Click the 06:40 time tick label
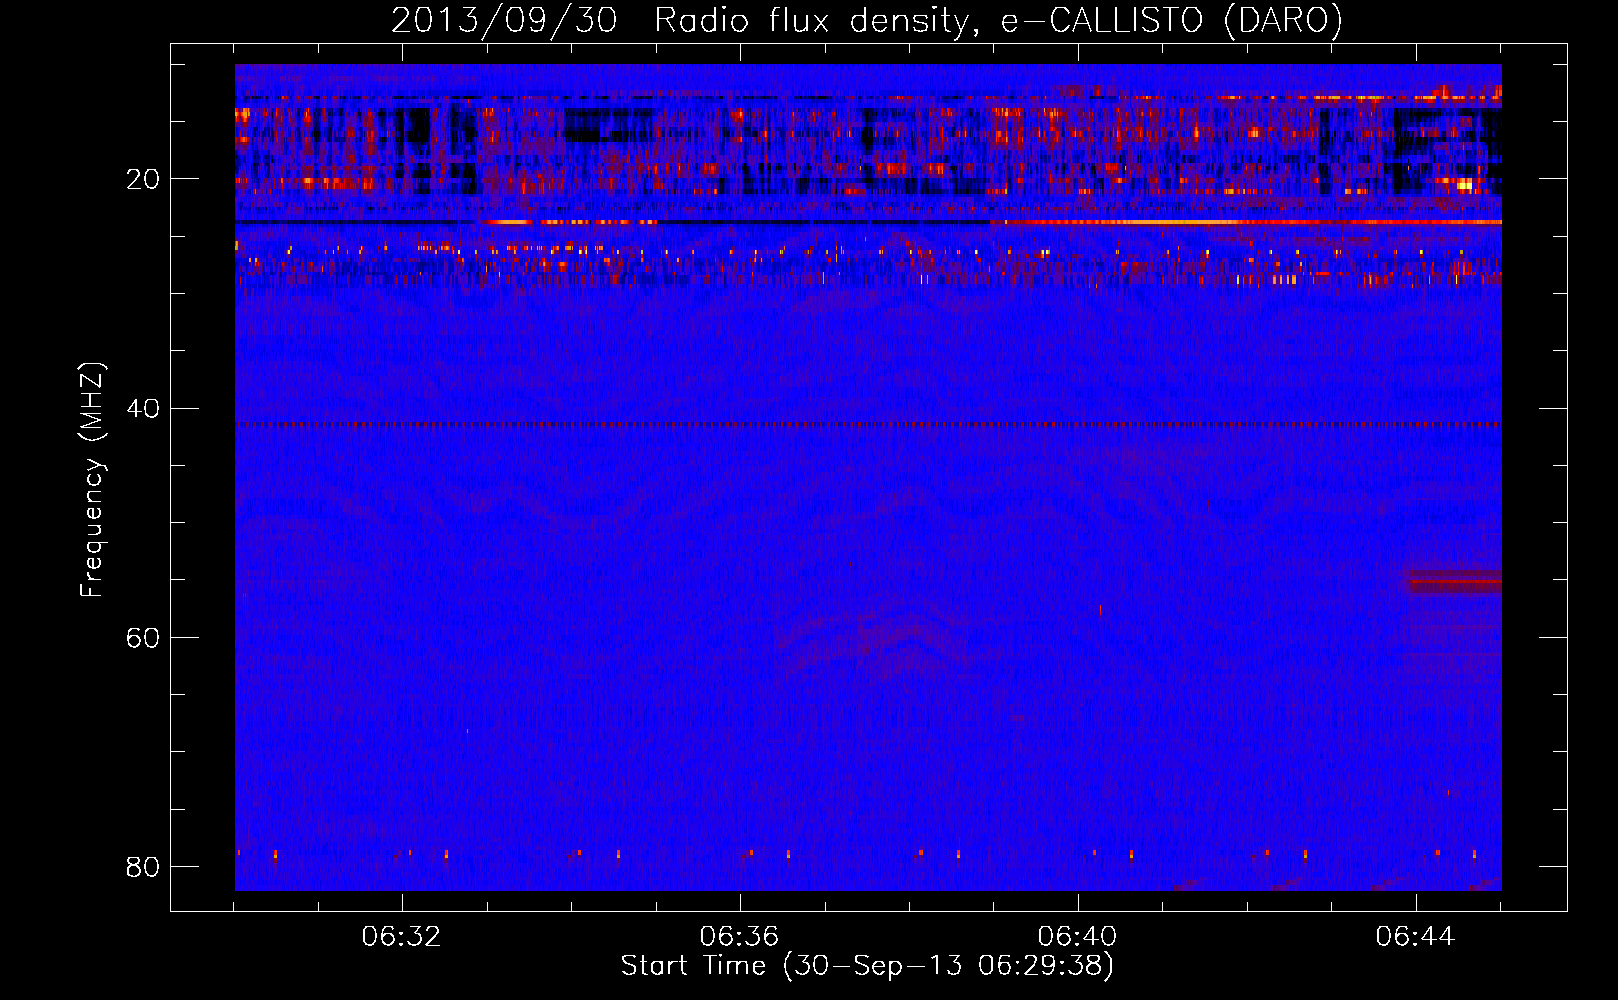This screenshot has width=1618, height=1000. click(1078, 937)
